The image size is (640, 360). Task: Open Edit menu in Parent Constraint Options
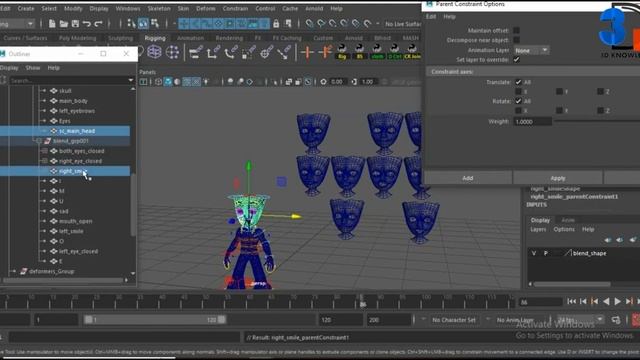pos(431,17)
